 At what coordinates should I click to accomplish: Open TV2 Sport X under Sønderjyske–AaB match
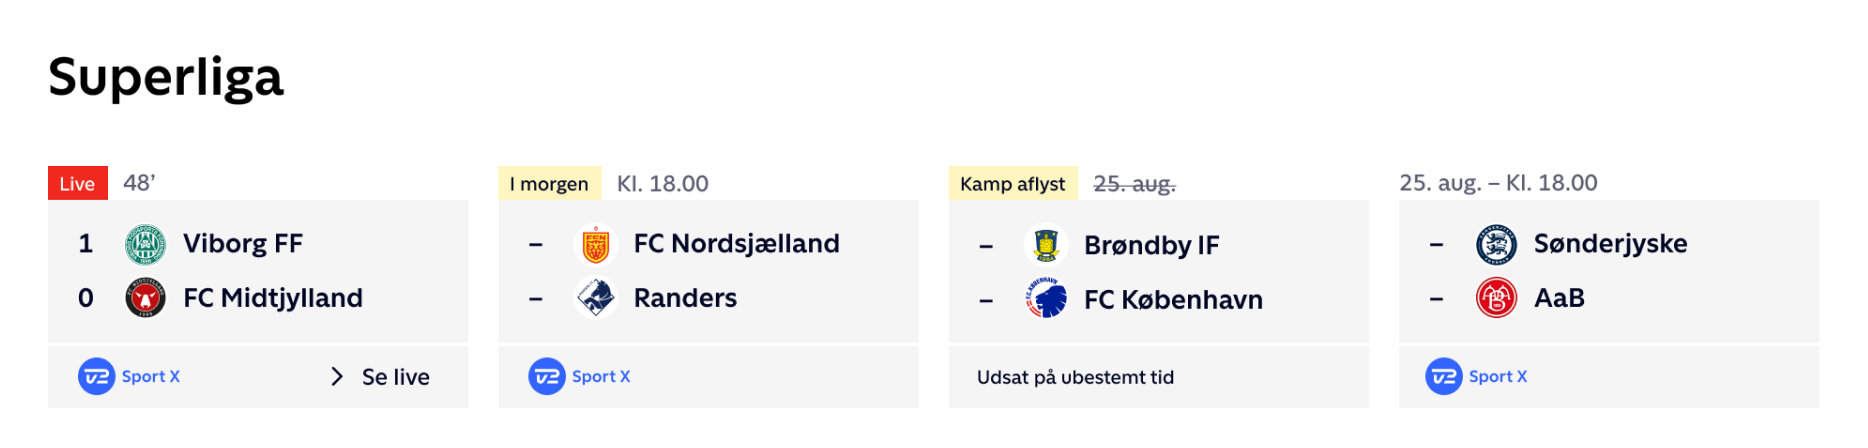(x=1476, y=377)
